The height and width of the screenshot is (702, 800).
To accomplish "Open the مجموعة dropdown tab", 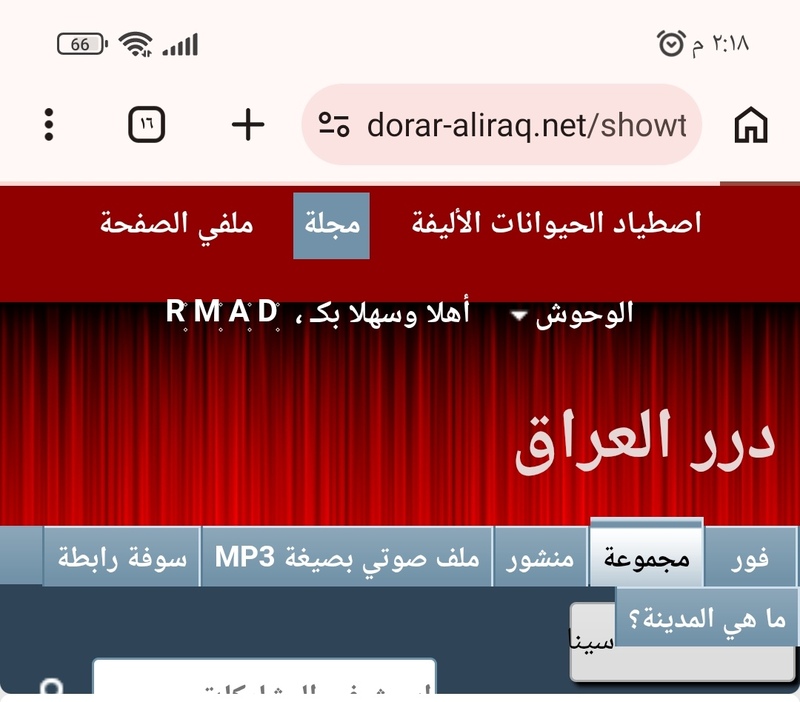I will (x=647, y=556).
